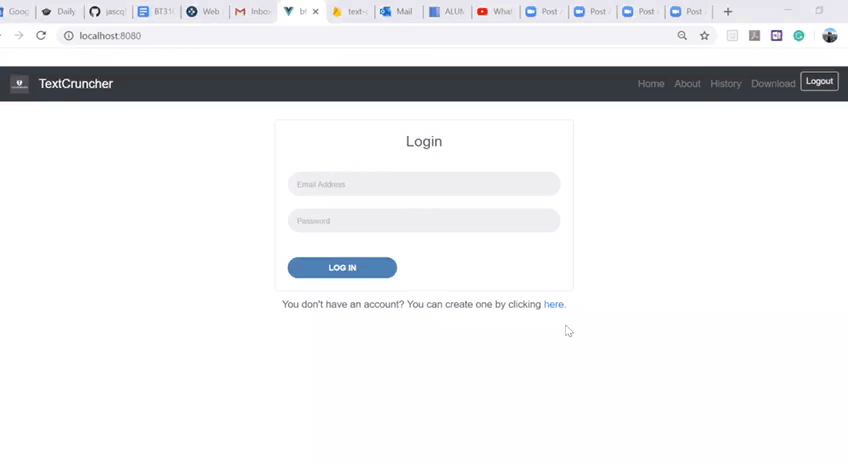Open the zoom magnifier icon in address bar

[682, 36]
